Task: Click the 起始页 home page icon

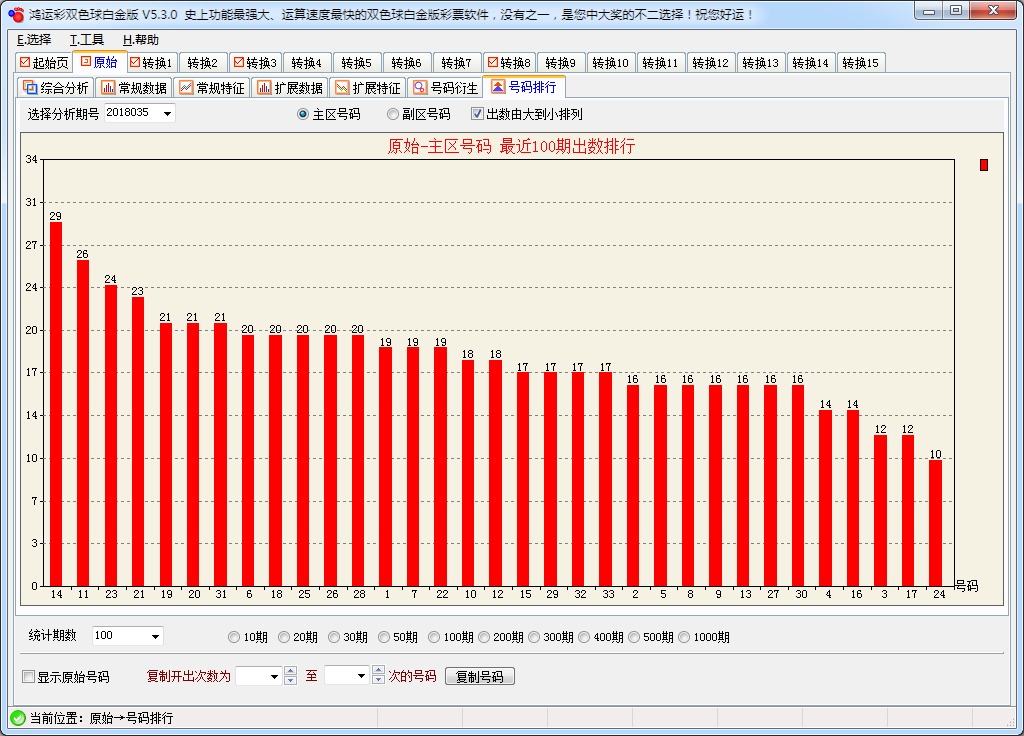Action: [45, 61]
